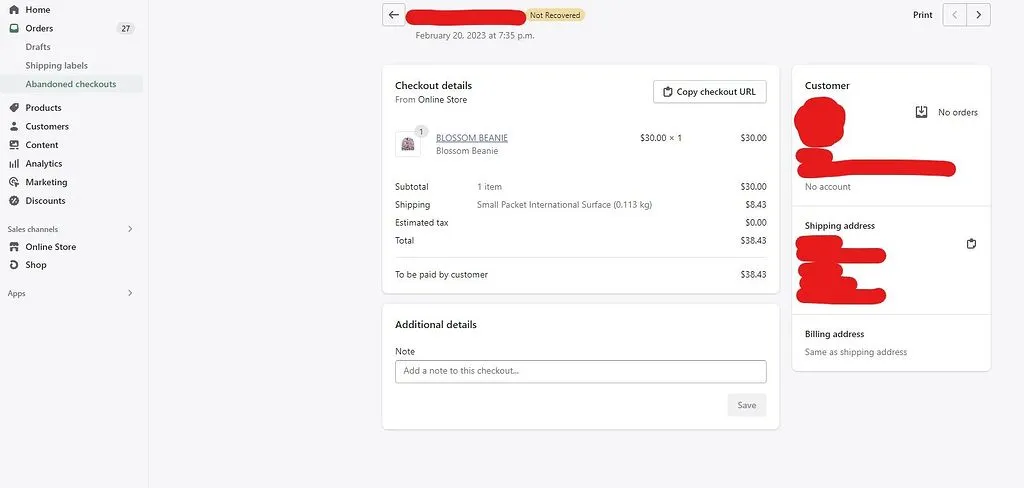This screenshot has width=1024, height=488.
Task: Click the Print button
Action: tap(922, 14)
